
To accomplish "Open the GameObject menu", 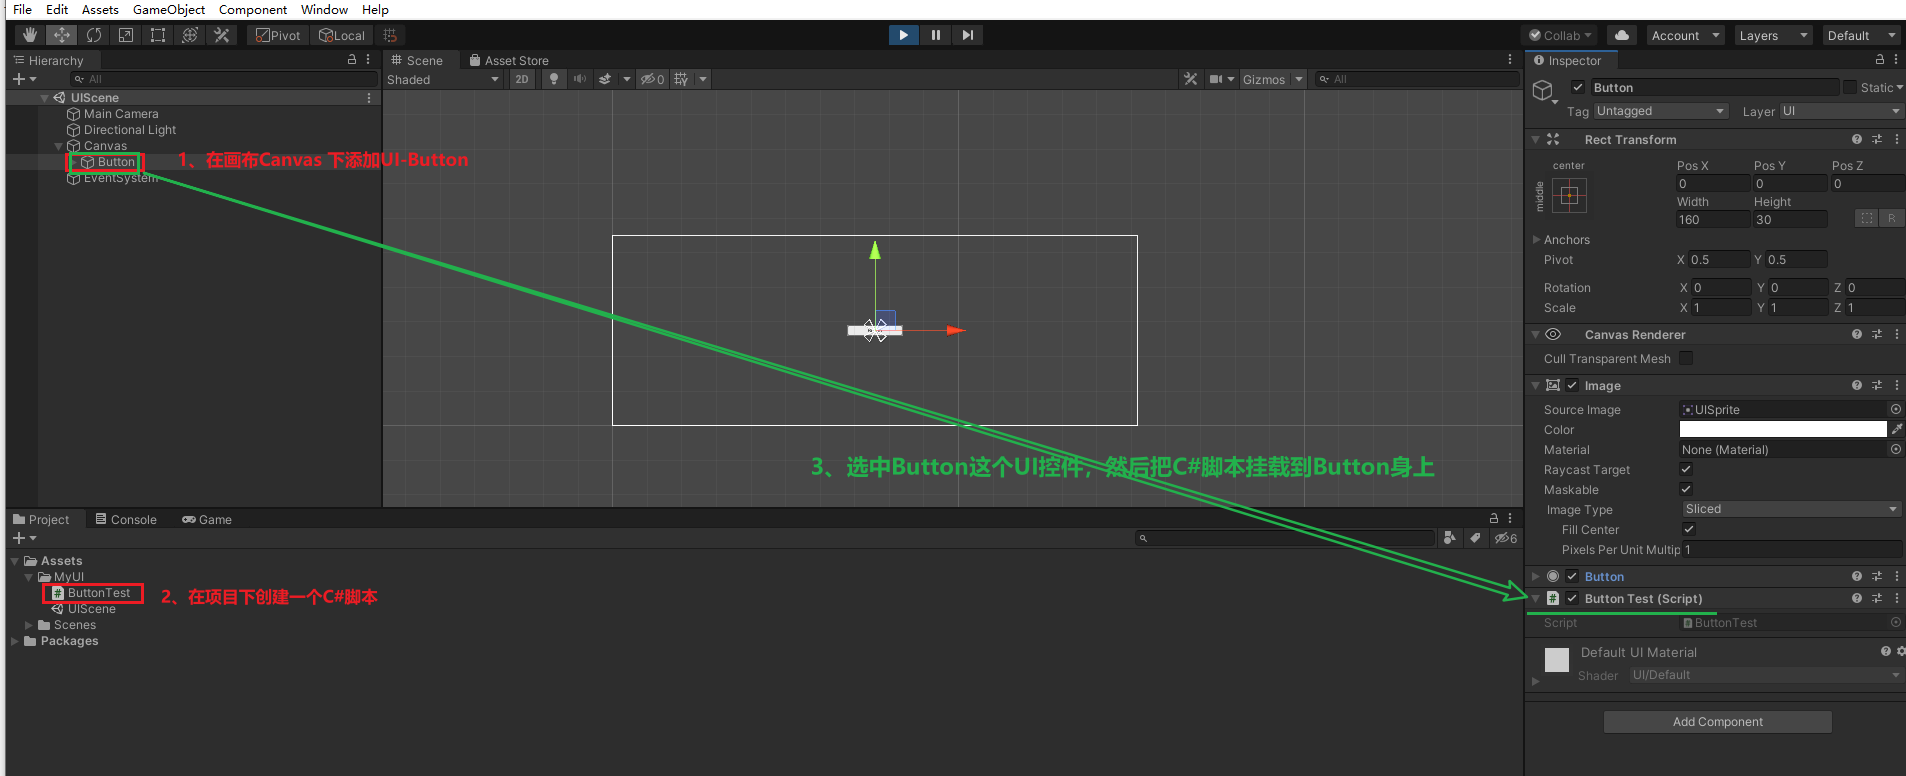I will 168,10.
